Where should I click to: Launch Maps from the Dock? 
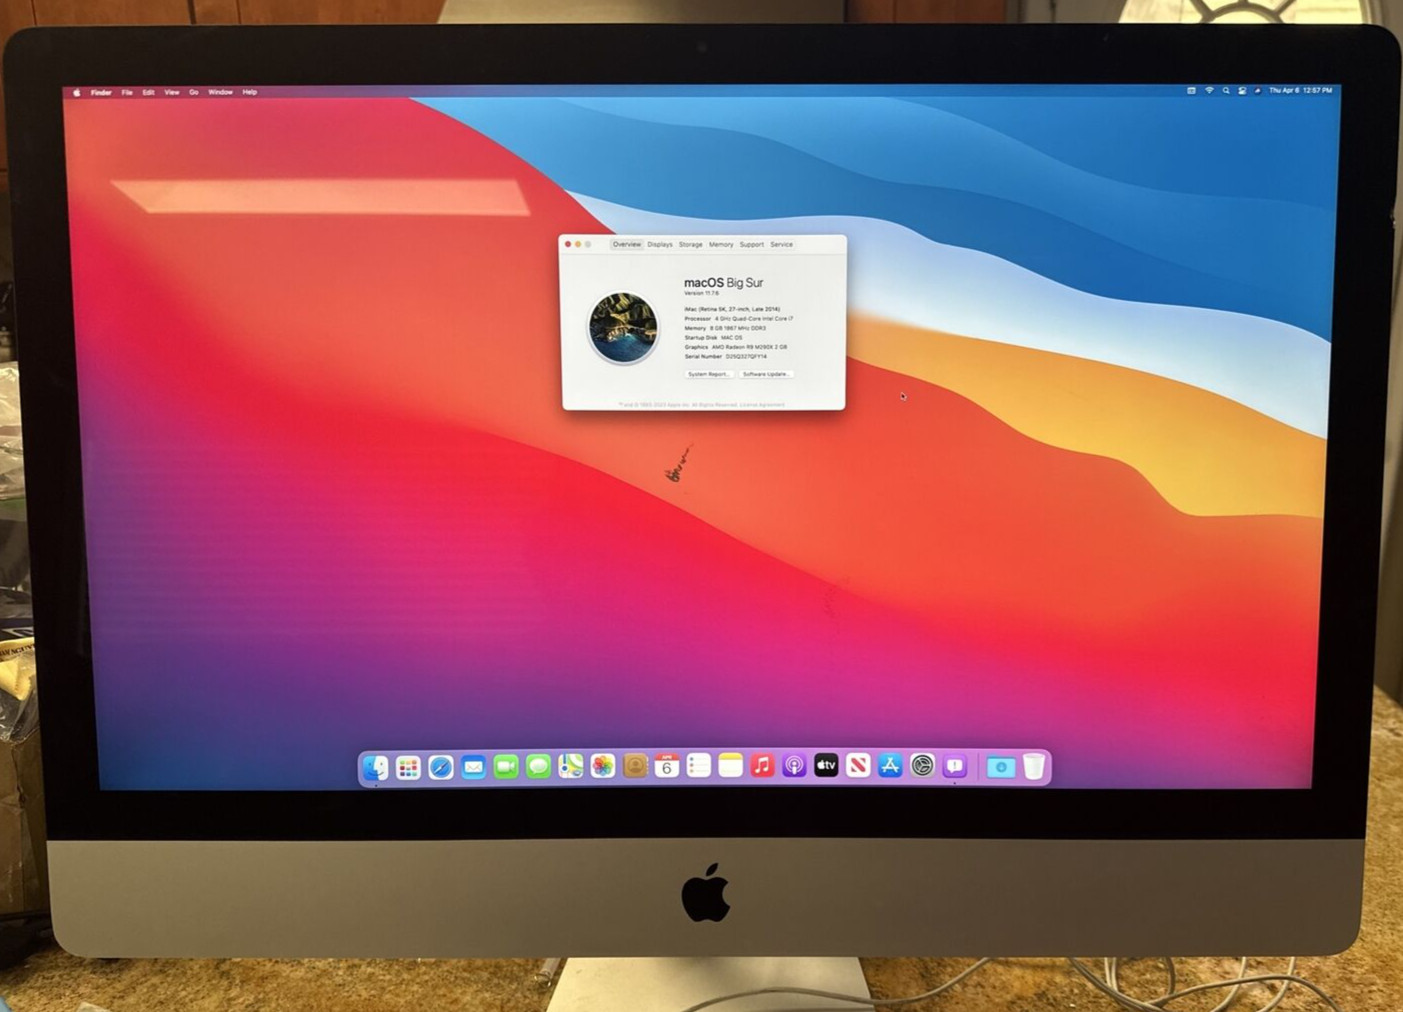tap(570, 767)
